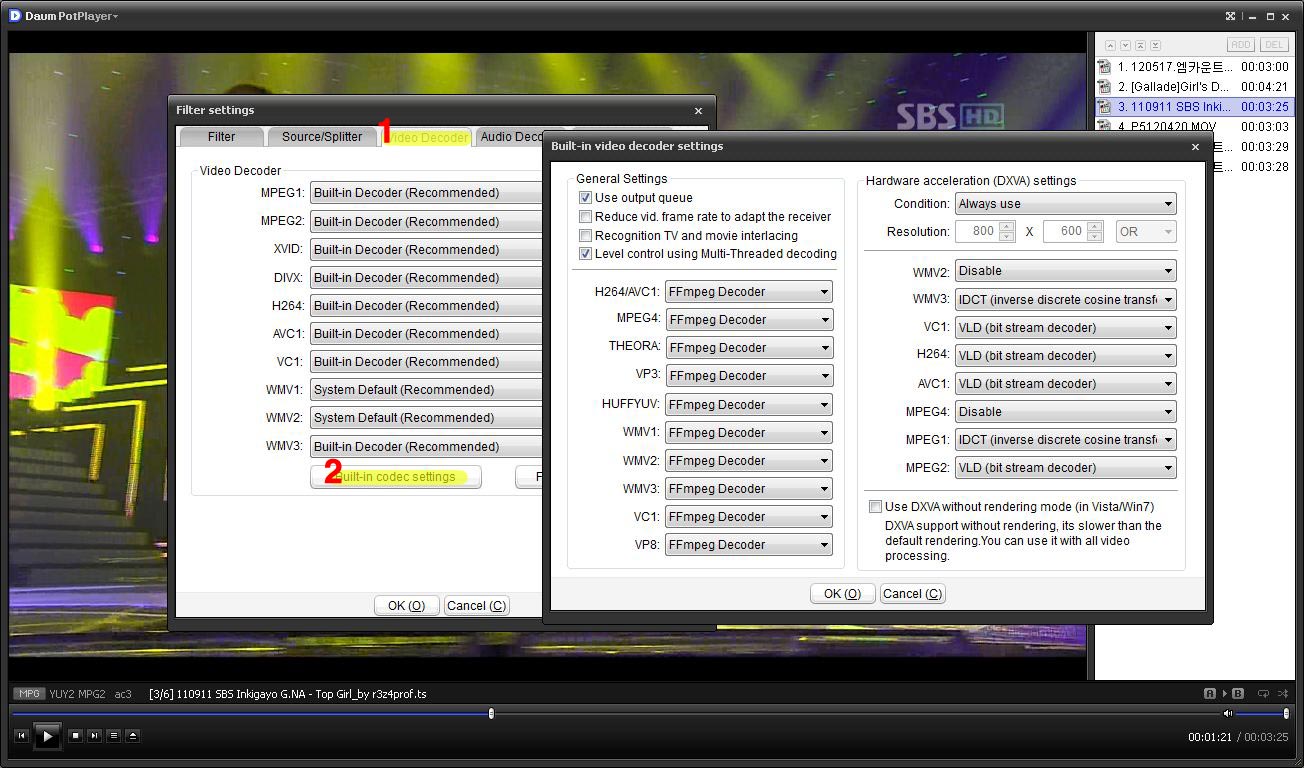Jump to the previous track
This screenshot has width=1304, height=768.
click(21, 736)
